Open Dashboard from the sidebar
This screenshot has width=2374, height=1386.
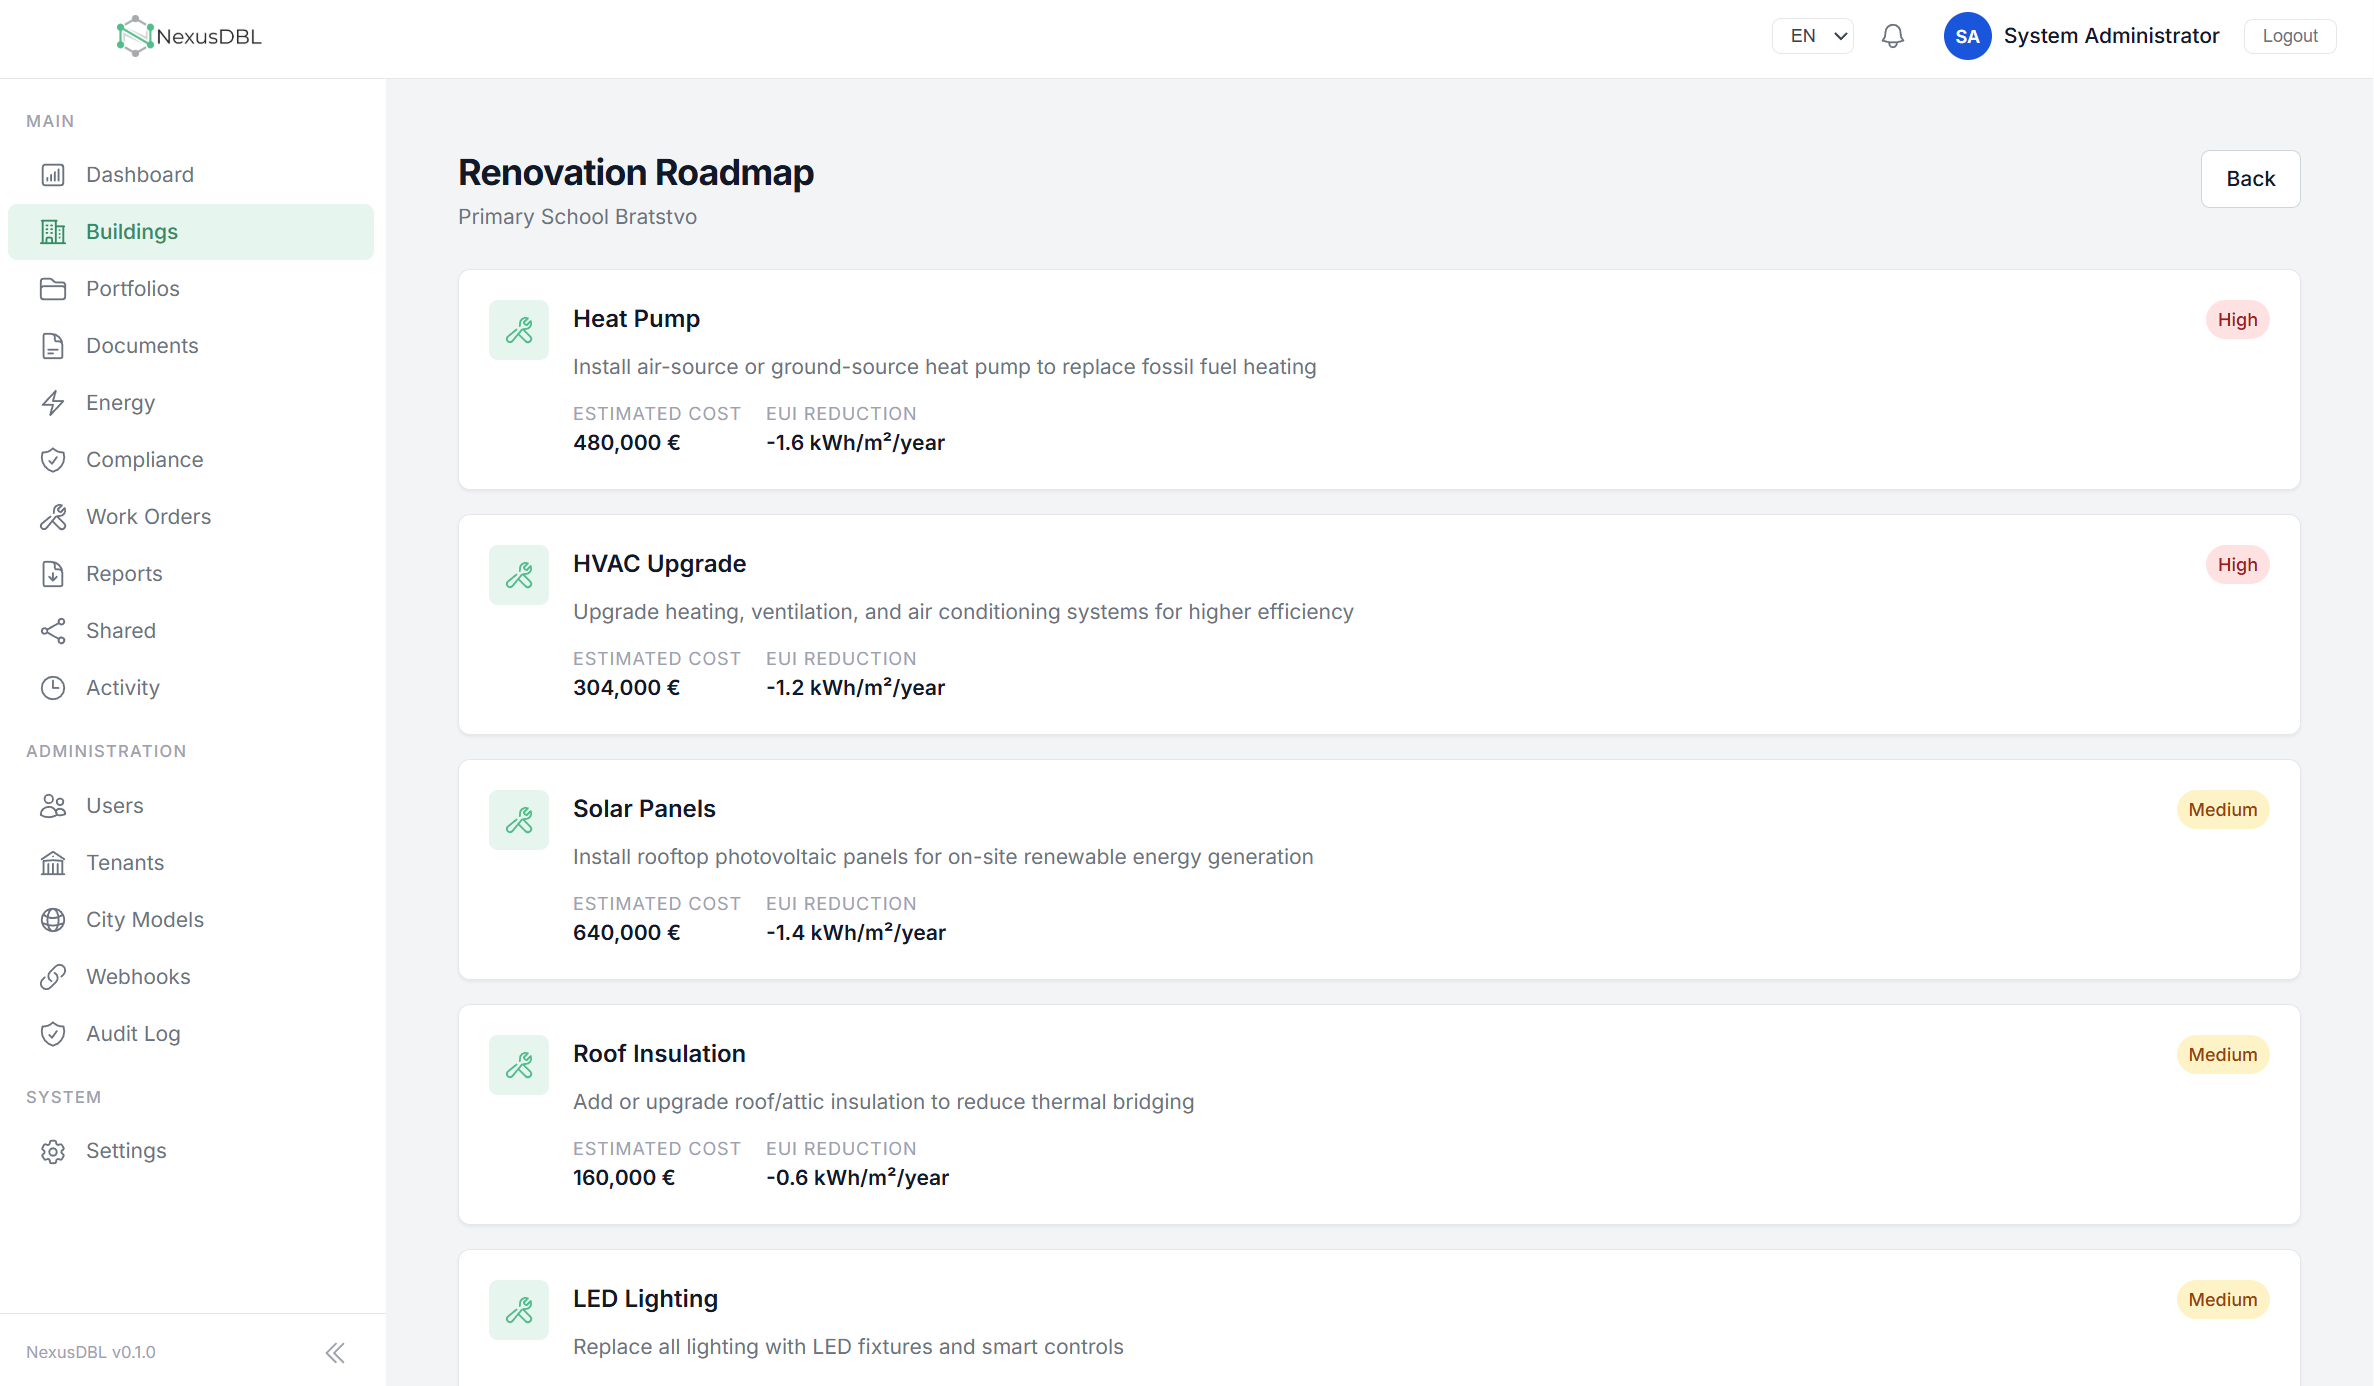click(191, 175)
